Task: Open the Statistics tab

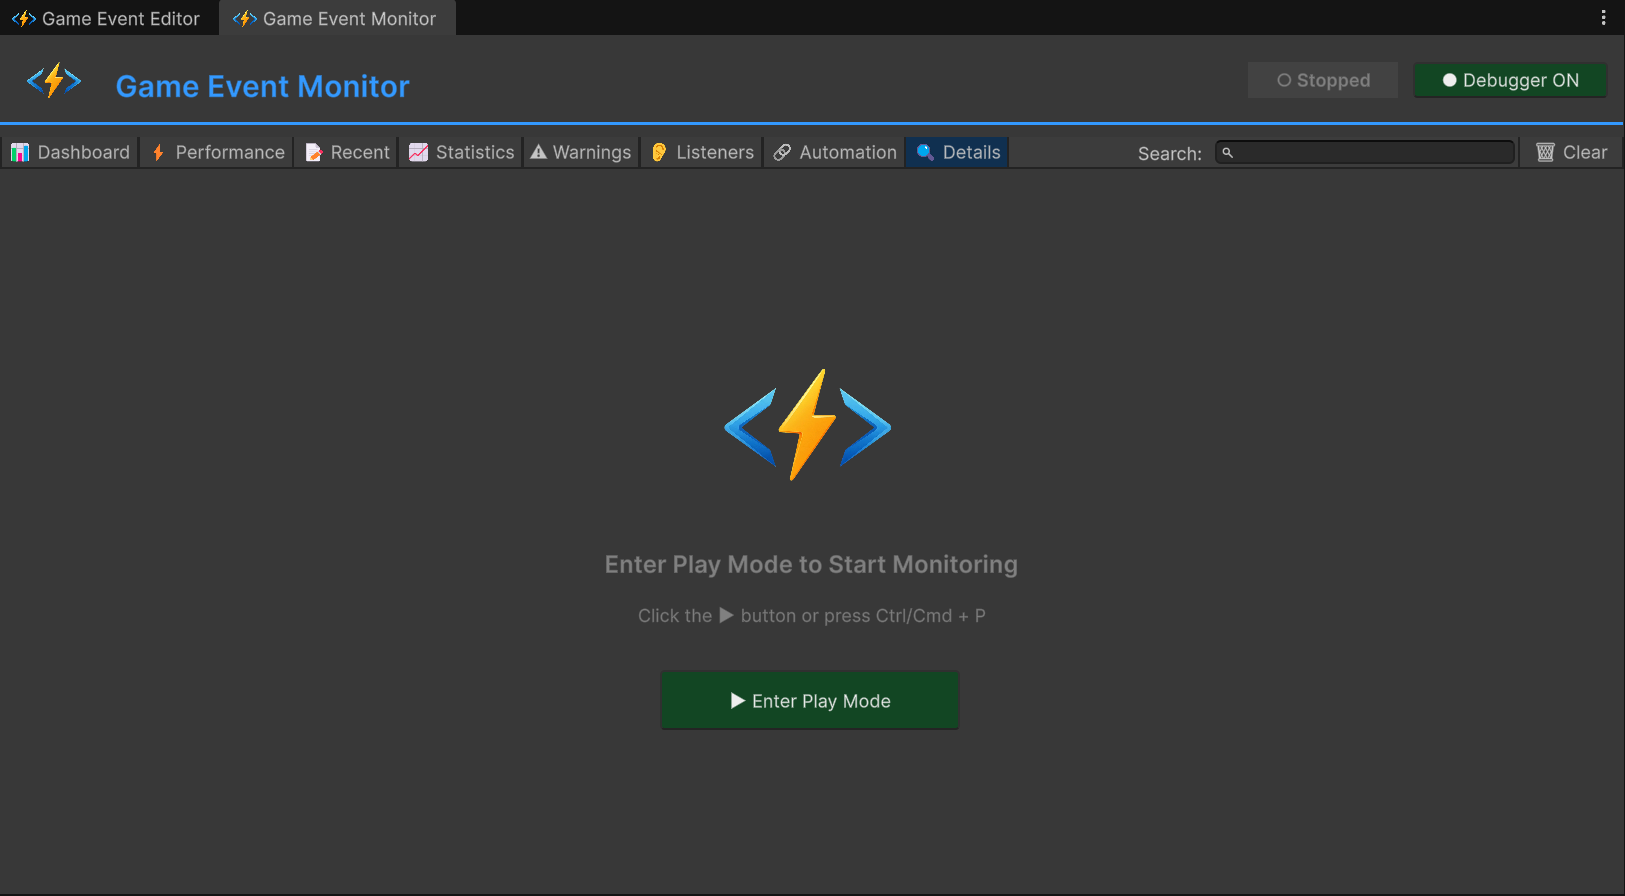Action: click(x=461, y=152)
